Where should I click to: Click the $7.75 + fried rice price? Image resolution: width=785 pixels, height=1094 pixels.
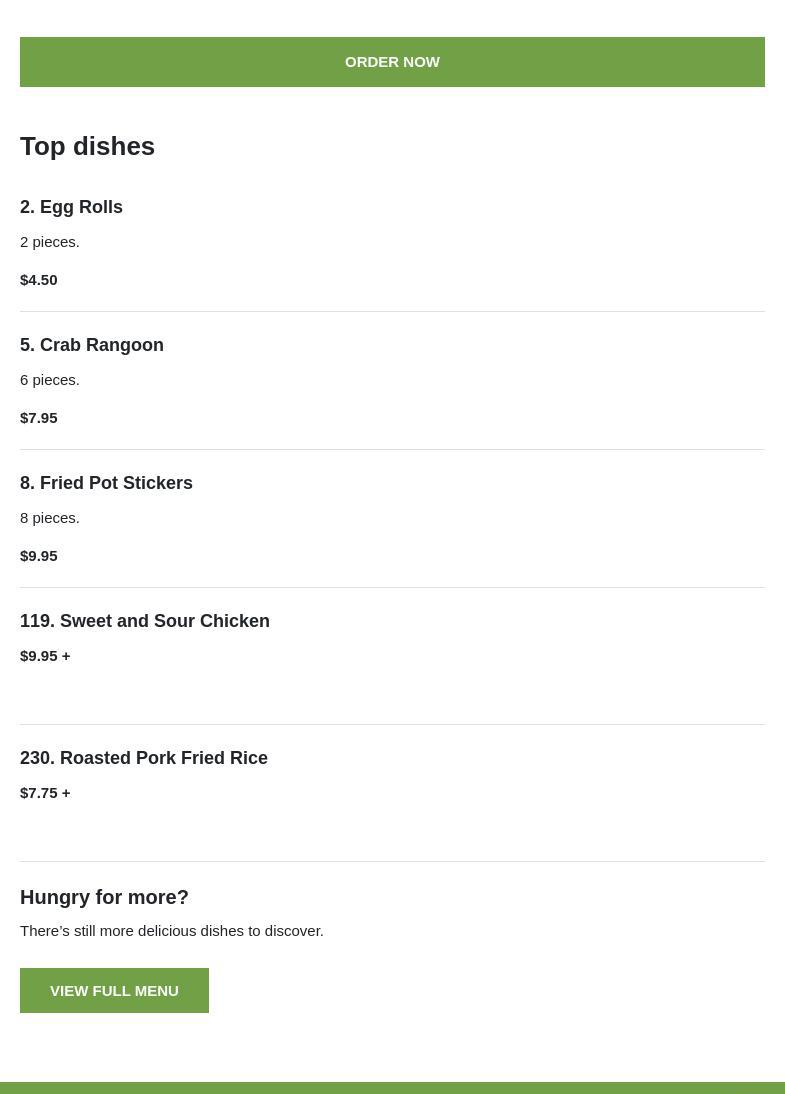(x=45, y=793)
